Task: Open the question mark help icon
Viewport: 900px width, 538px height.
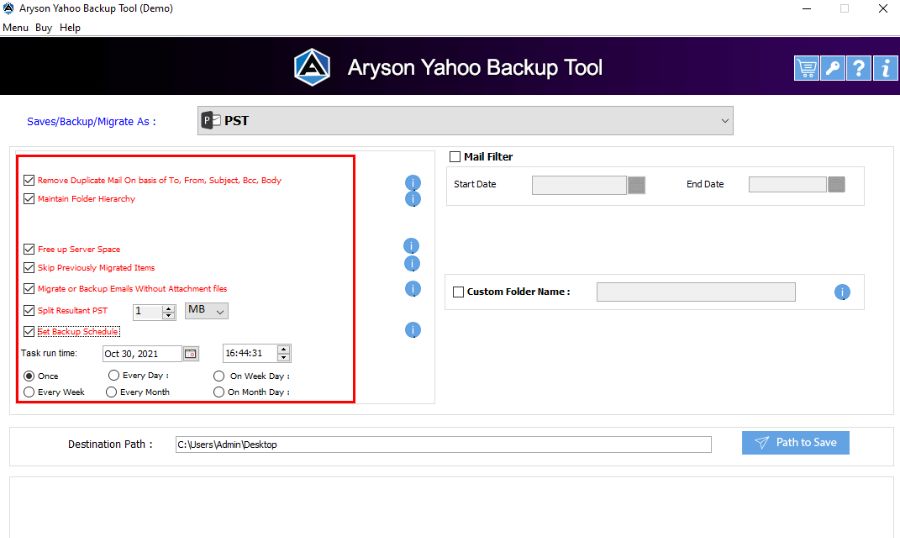Action: pos(859,68)
